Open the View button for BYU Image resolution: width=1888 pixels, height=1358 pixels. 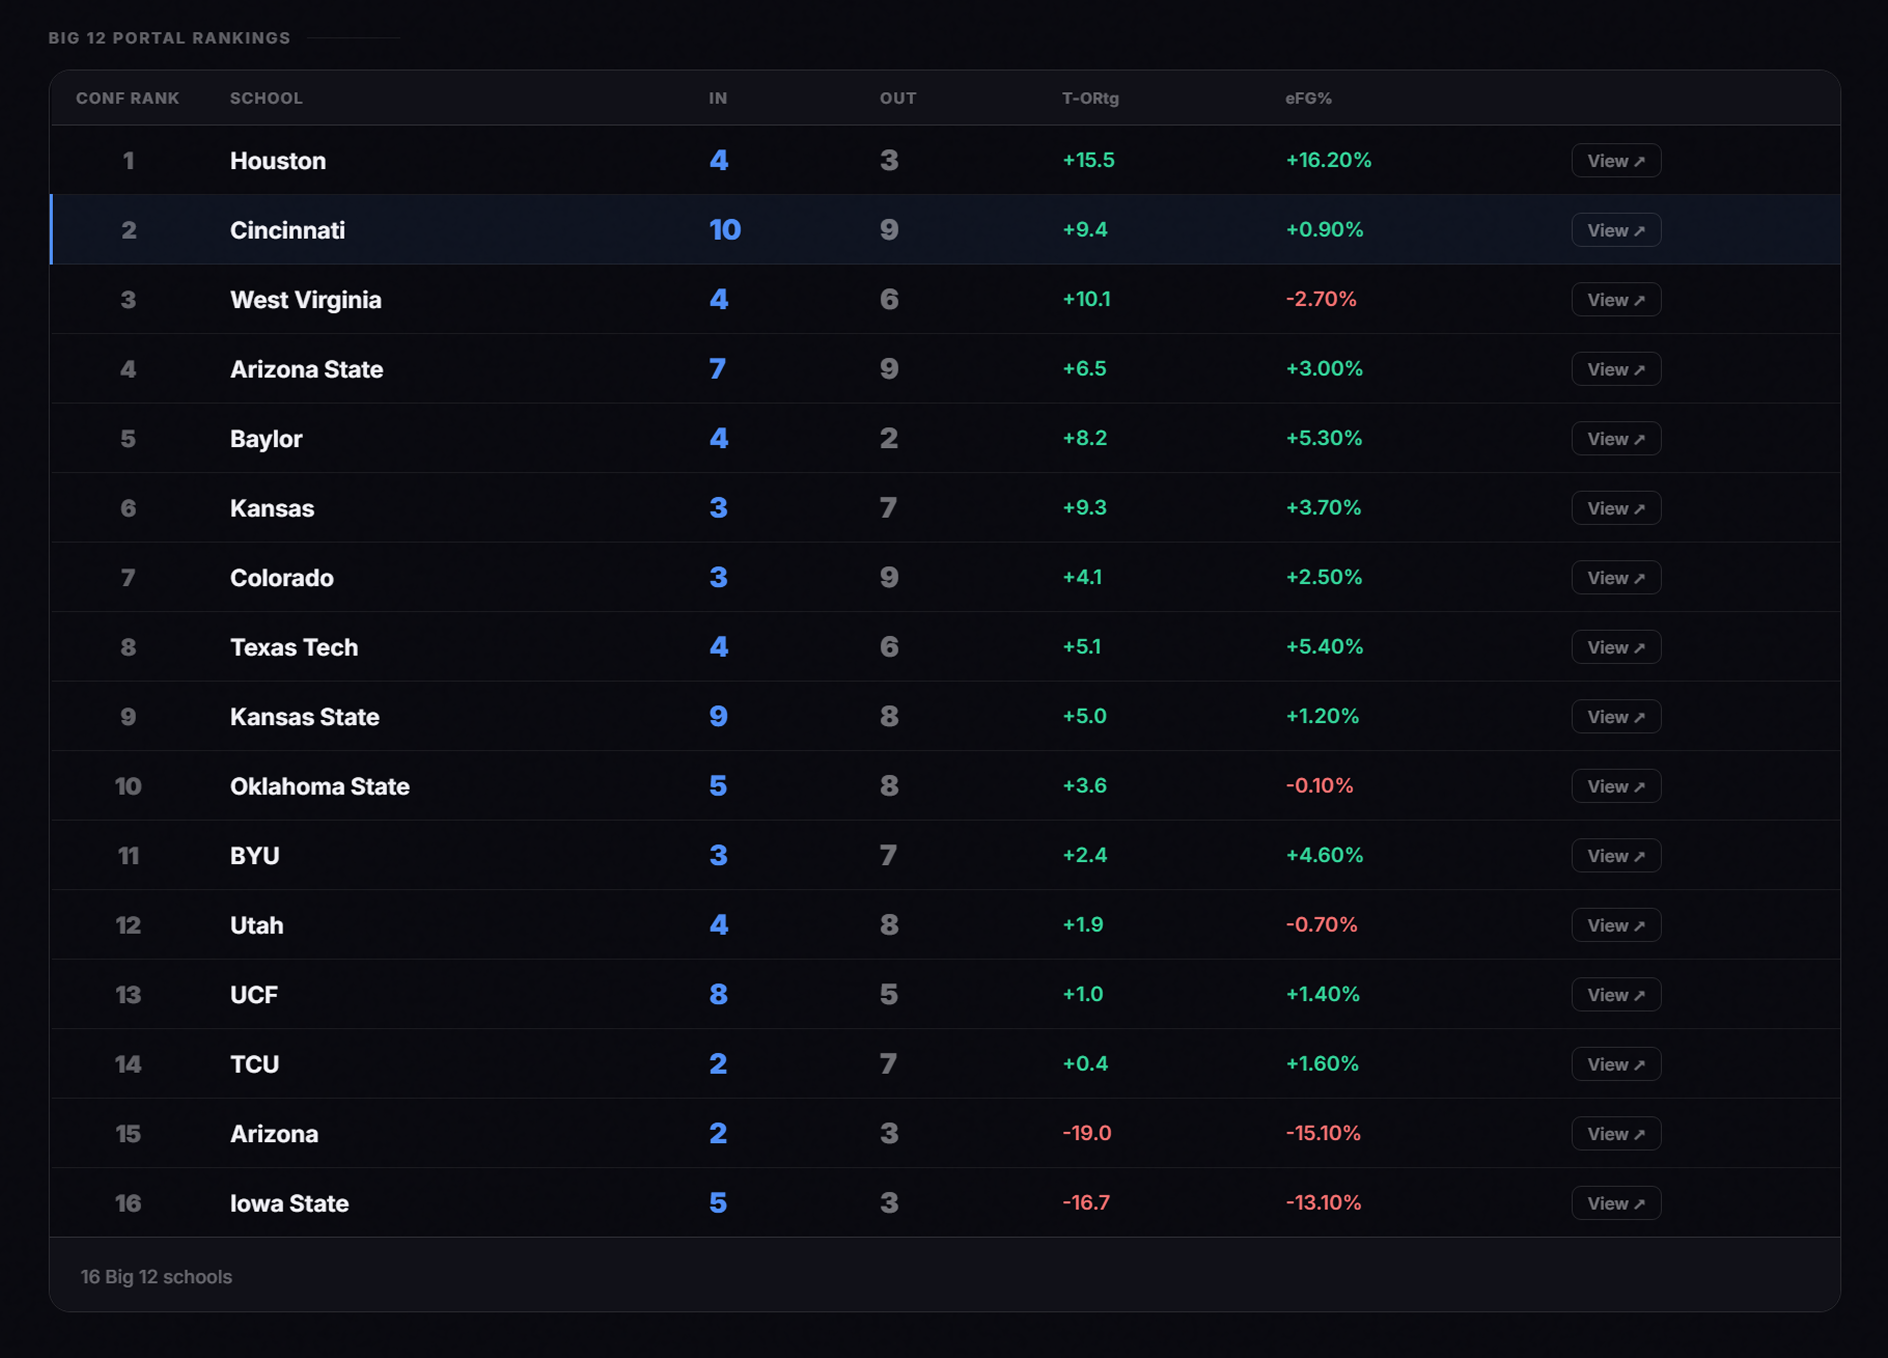(x=1616, y=856)
